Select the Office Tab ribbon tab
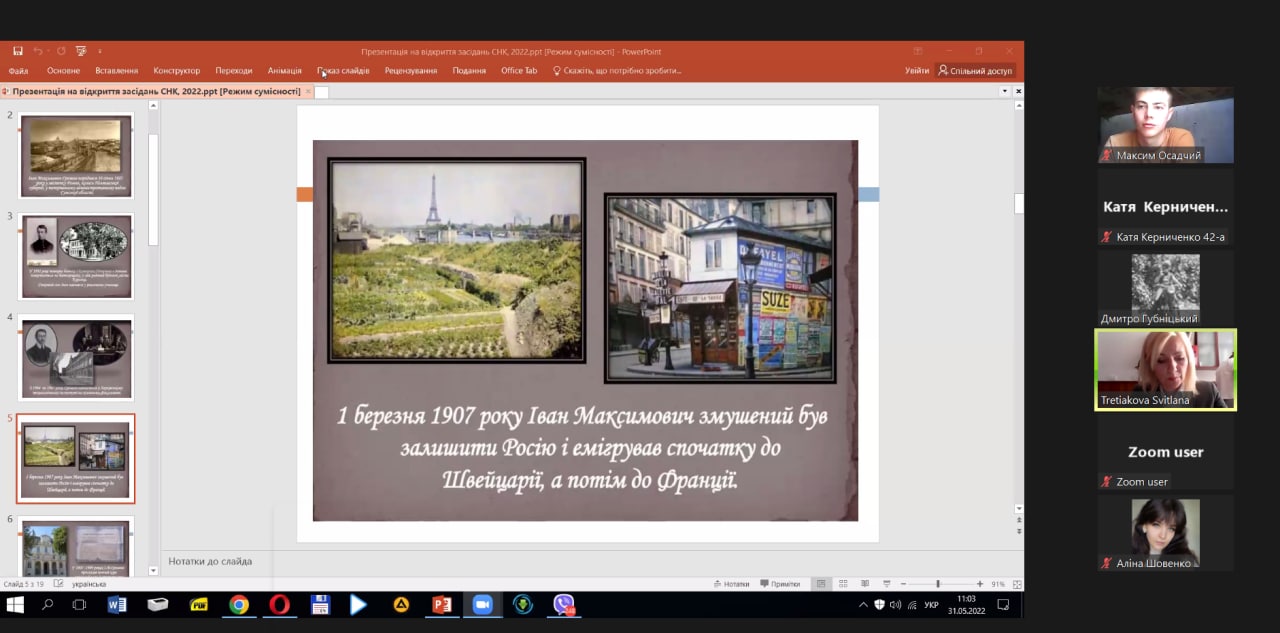Viewport: 1280px width, 633px height. pos(519,71)
